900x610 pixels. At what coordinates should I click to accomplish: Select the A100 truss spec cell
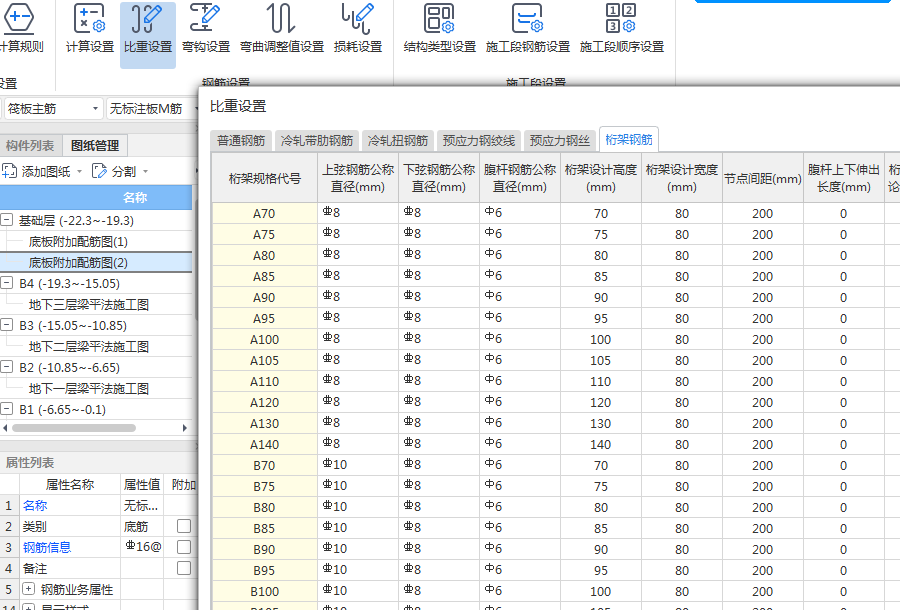click(265, 340)
